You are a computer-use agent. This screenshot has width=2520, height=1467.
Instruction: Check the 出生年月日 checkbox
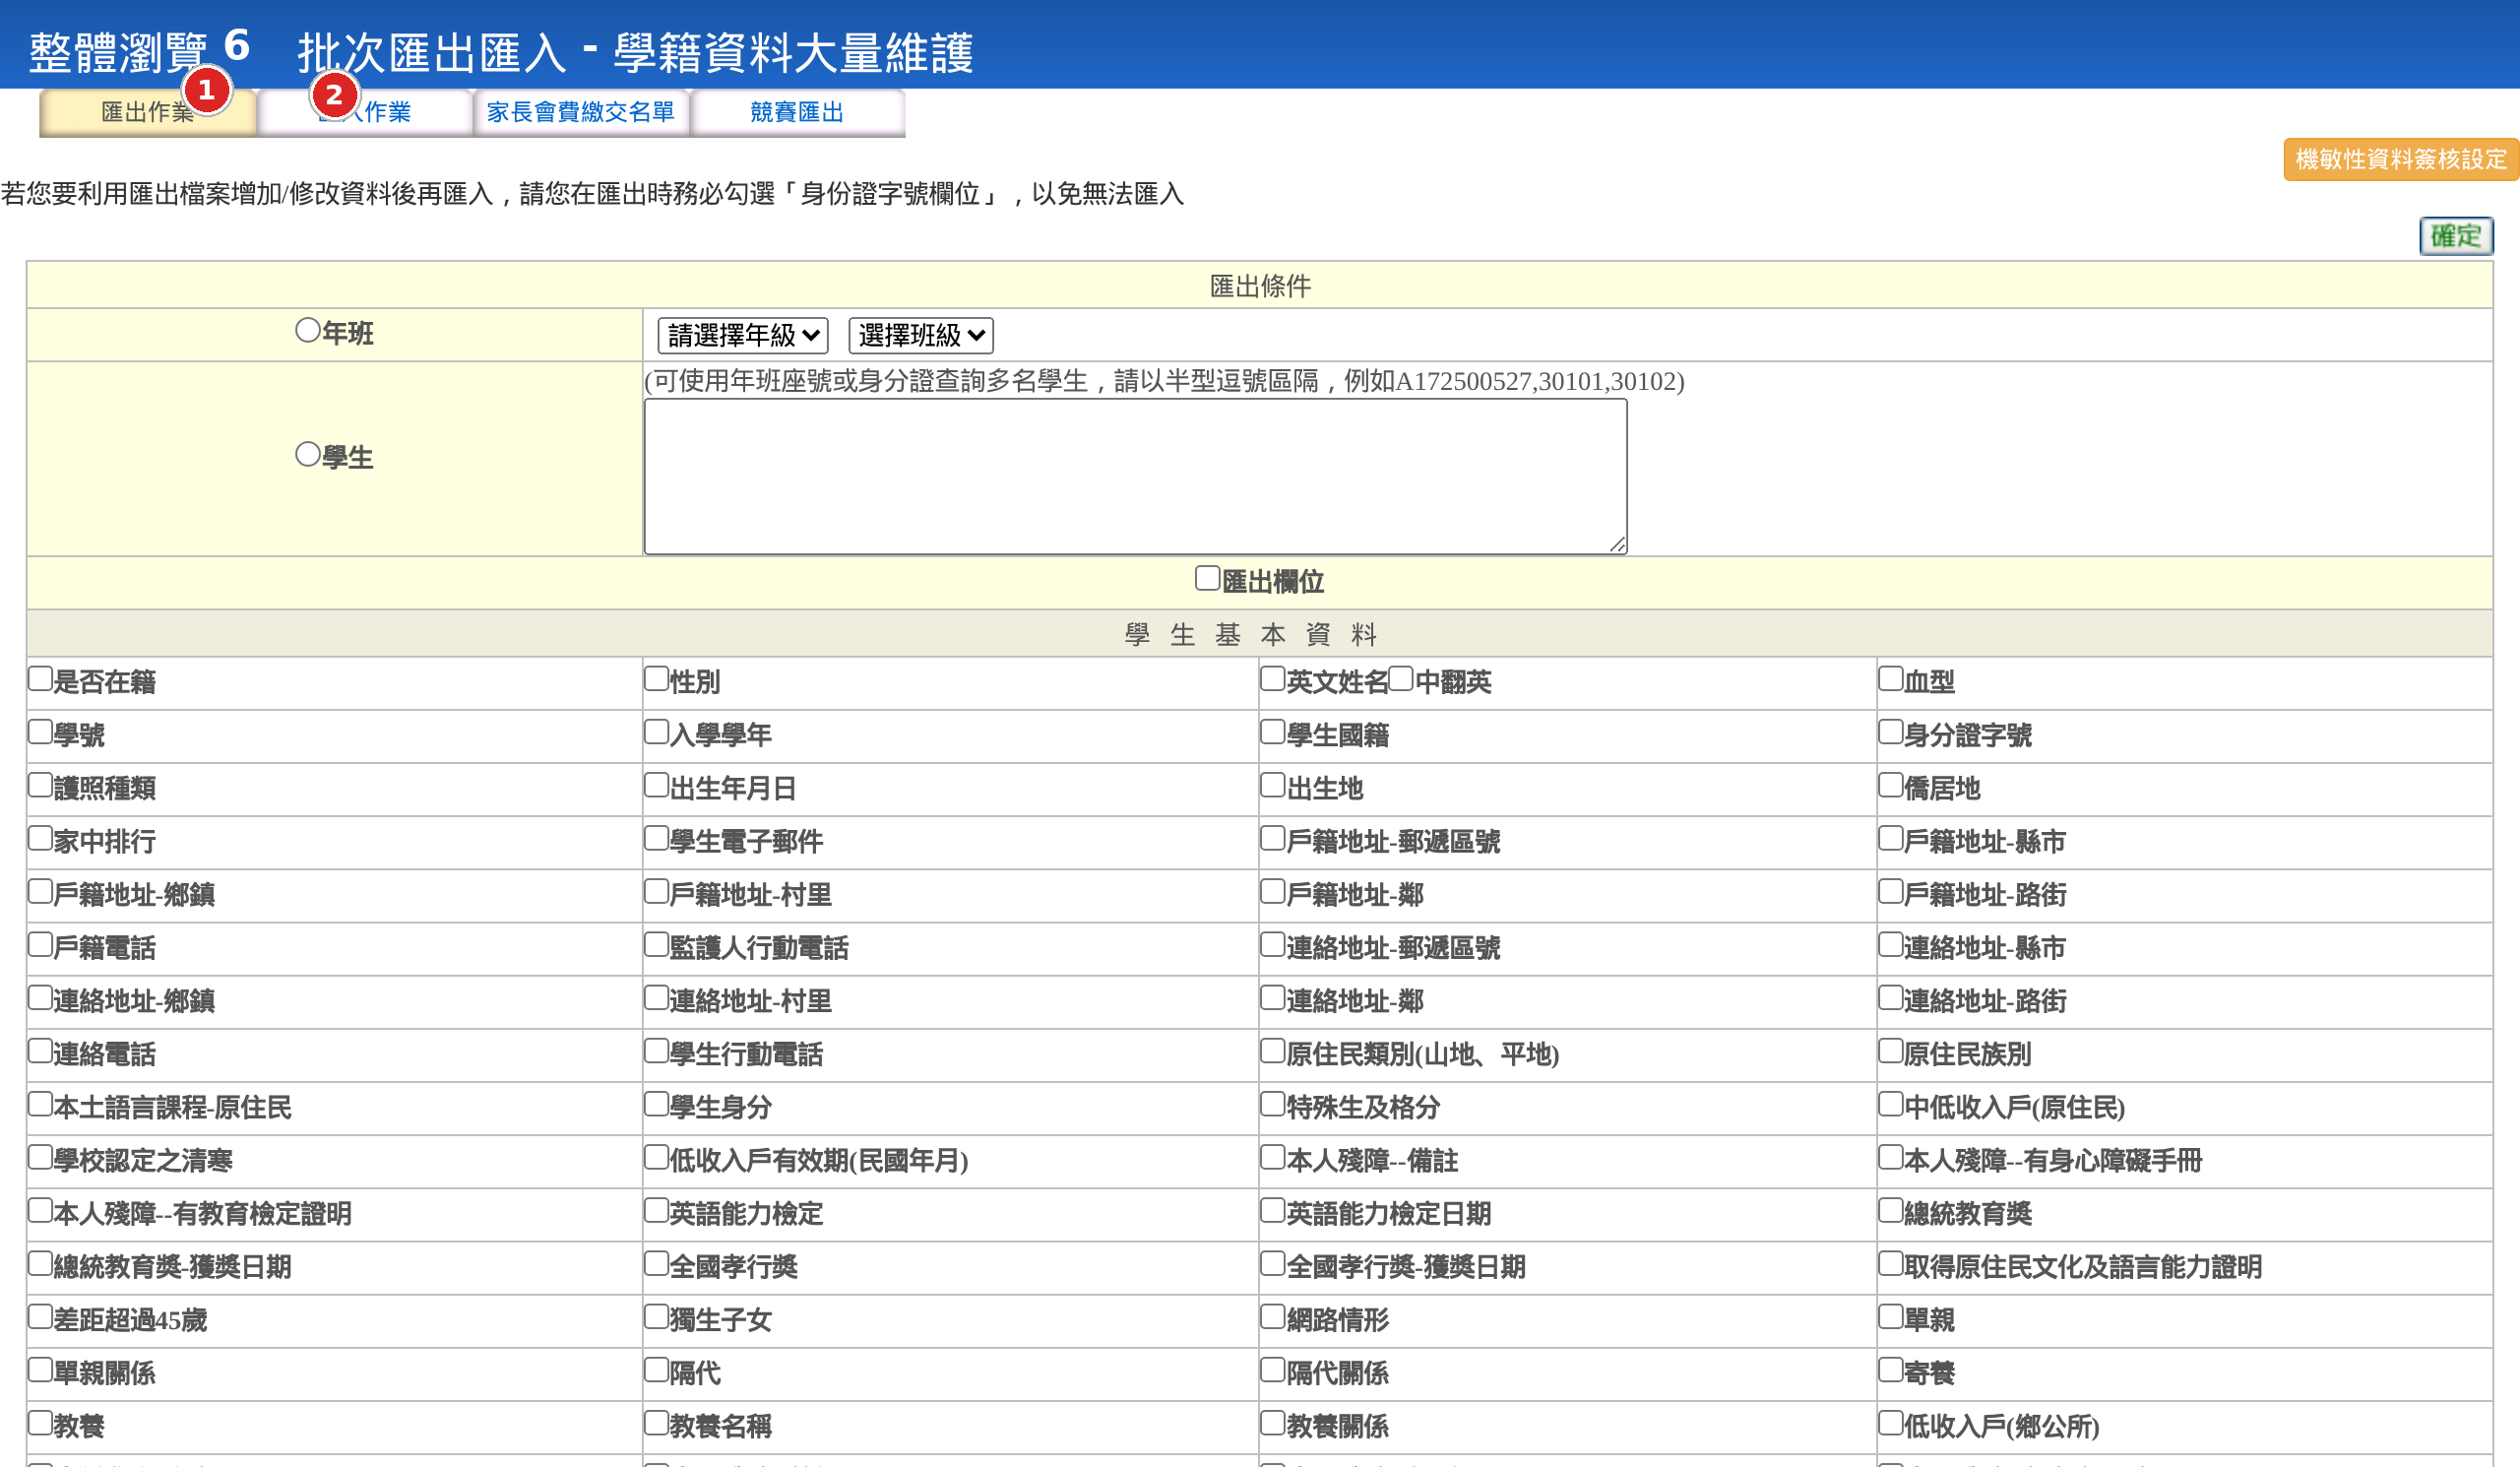tap(656, 785)
